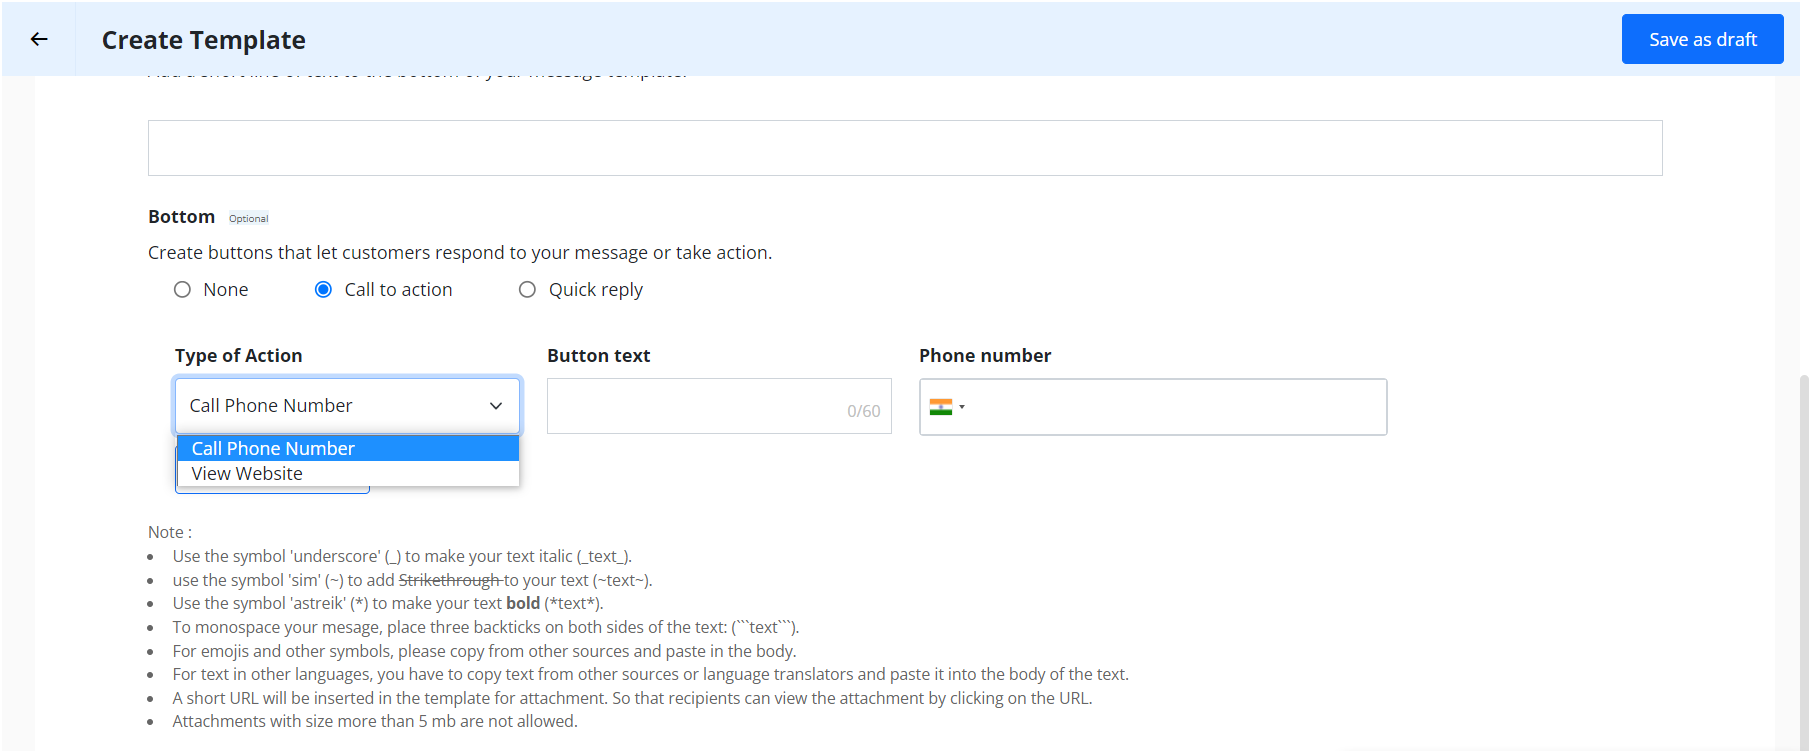Click the Create Template heading

tap(204, 40)
